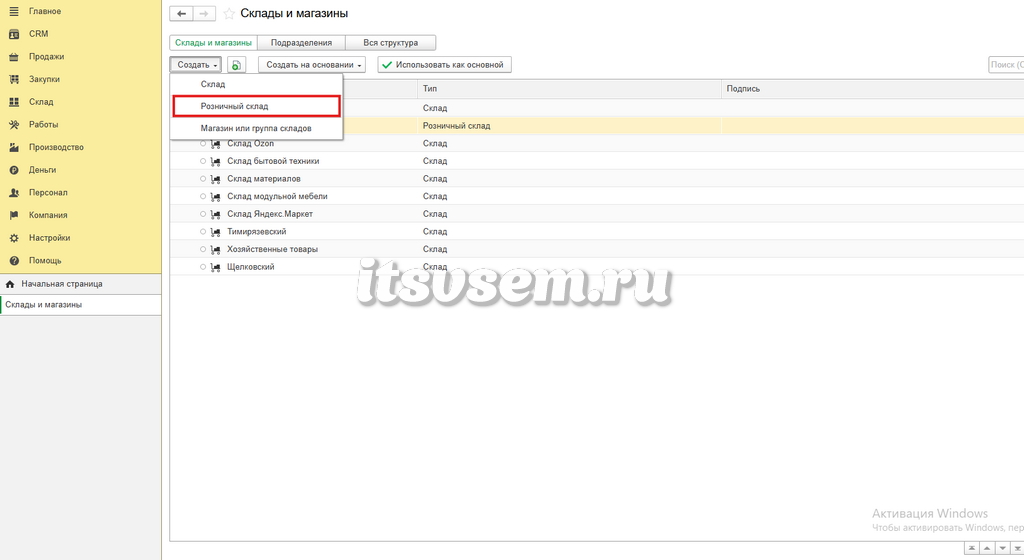Open Начальная страница in the panel
Viewport: 1024px width, 560px height.
pos(61,284)
